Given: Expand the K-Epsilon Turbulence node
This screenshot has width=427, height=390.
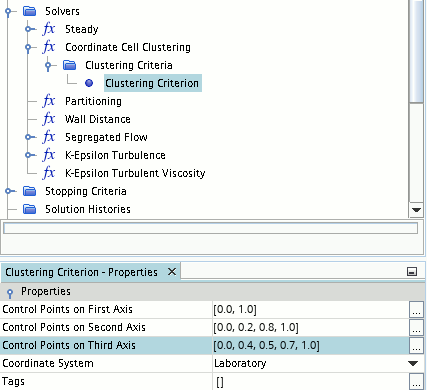Looking at the screenshot, I should [x=28, y=155].
